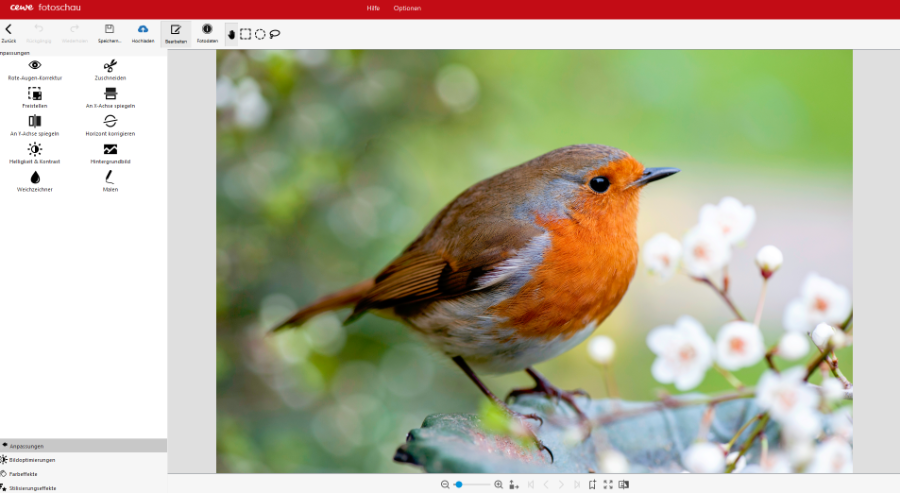Open the Hilfe menu

[x=373, y=8]
